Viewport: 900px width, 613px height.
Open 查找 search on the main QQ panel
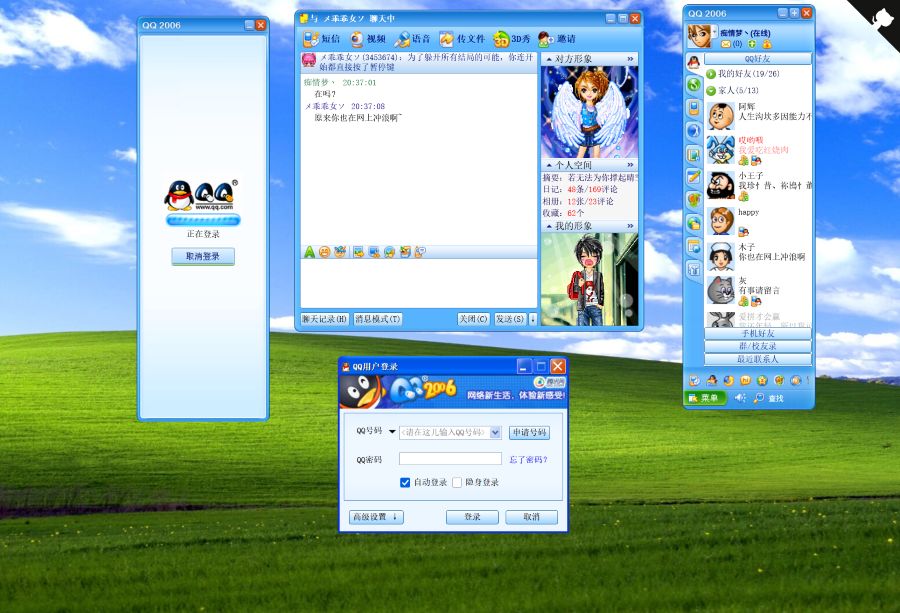(771, 398)
